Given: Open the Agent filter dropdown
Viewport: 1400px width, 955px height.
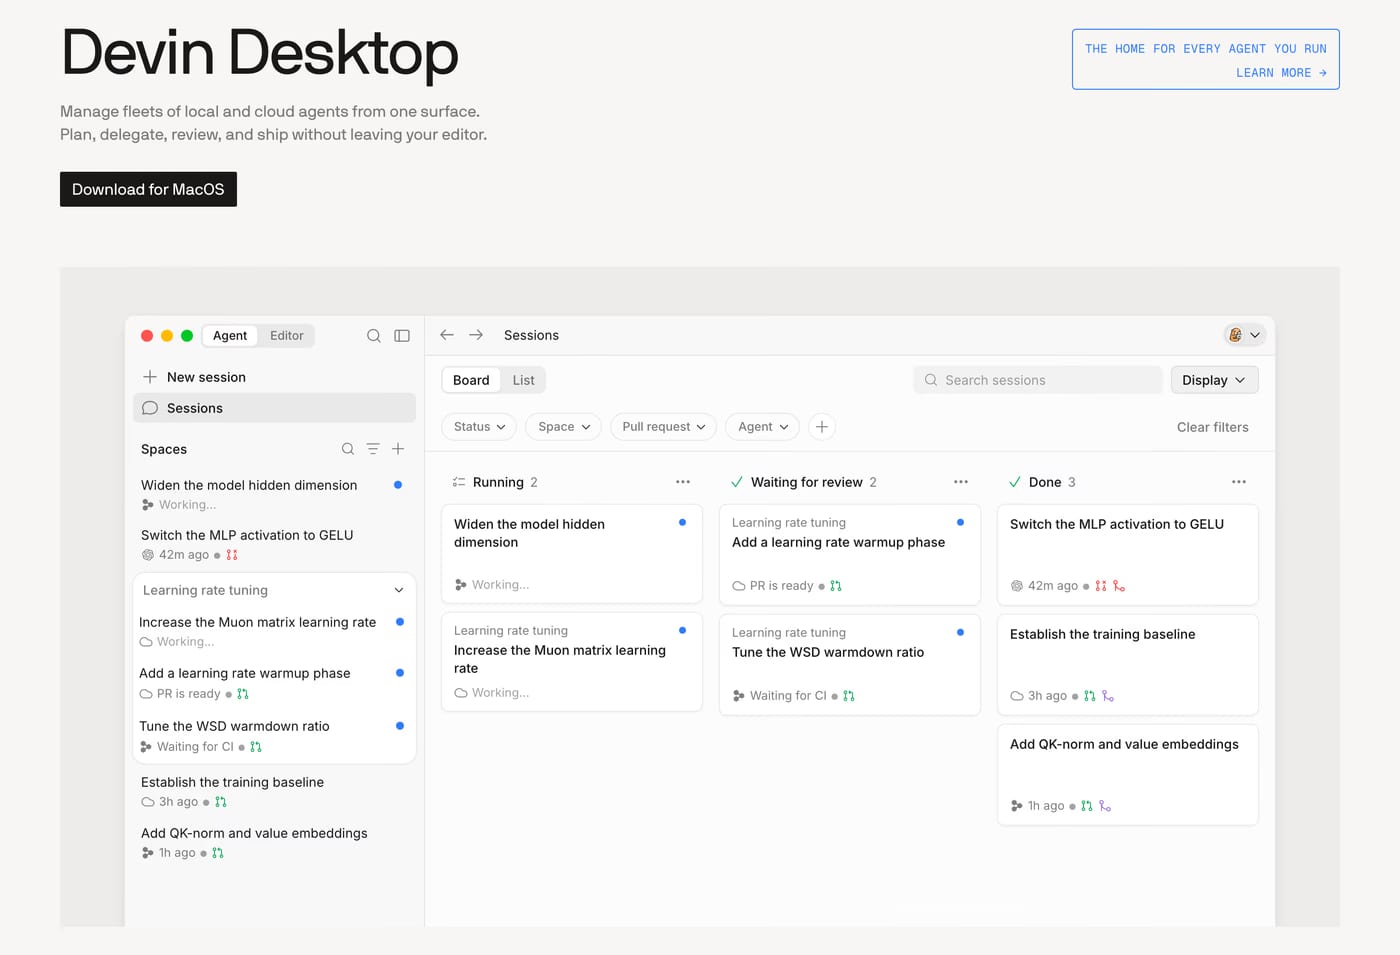Looking at the screenshot, I should click(763, 427).
